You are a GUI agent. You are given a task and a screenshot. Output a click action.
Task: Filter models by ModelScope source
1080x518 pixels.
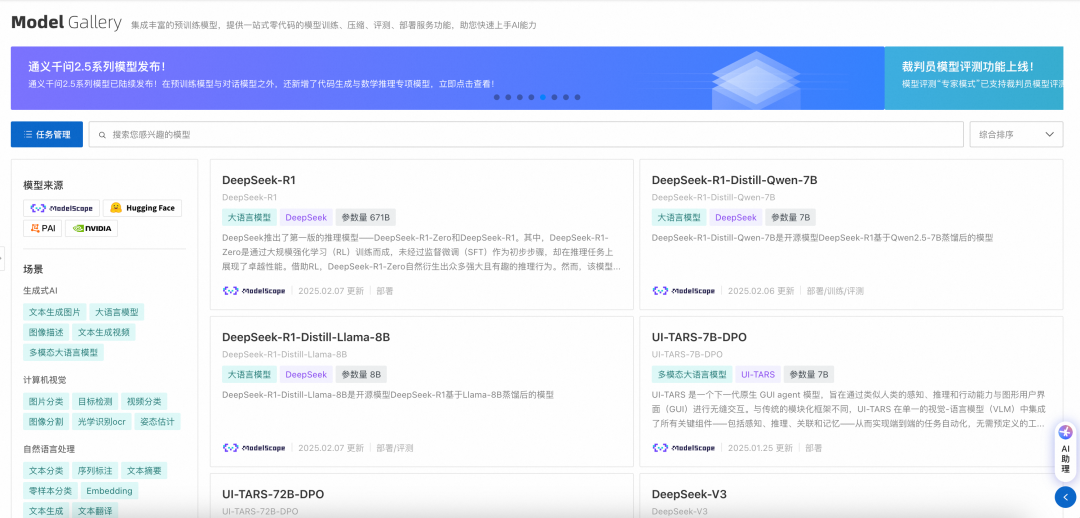(61, 208)
